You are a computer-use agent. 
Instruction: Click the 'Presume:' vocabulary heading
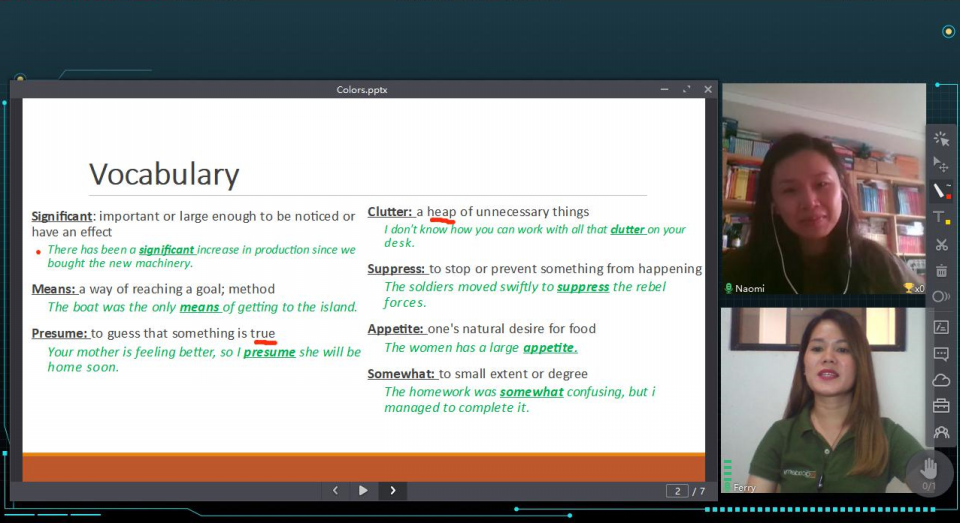click(59, 333)
